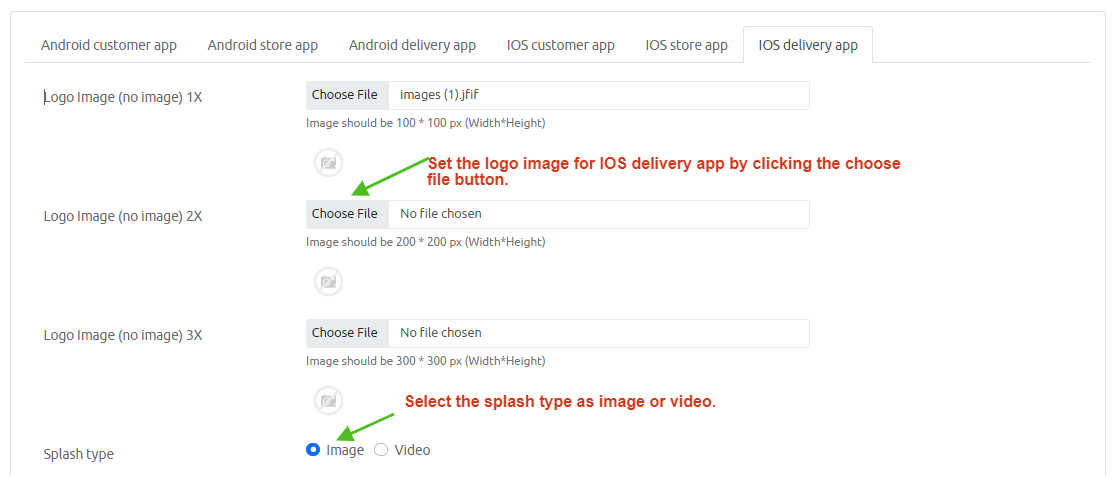Image resolution: width=1115 pixels, height=477 pixels.
Task: Select the IOS delivery app tab
Action: [808, 45]
